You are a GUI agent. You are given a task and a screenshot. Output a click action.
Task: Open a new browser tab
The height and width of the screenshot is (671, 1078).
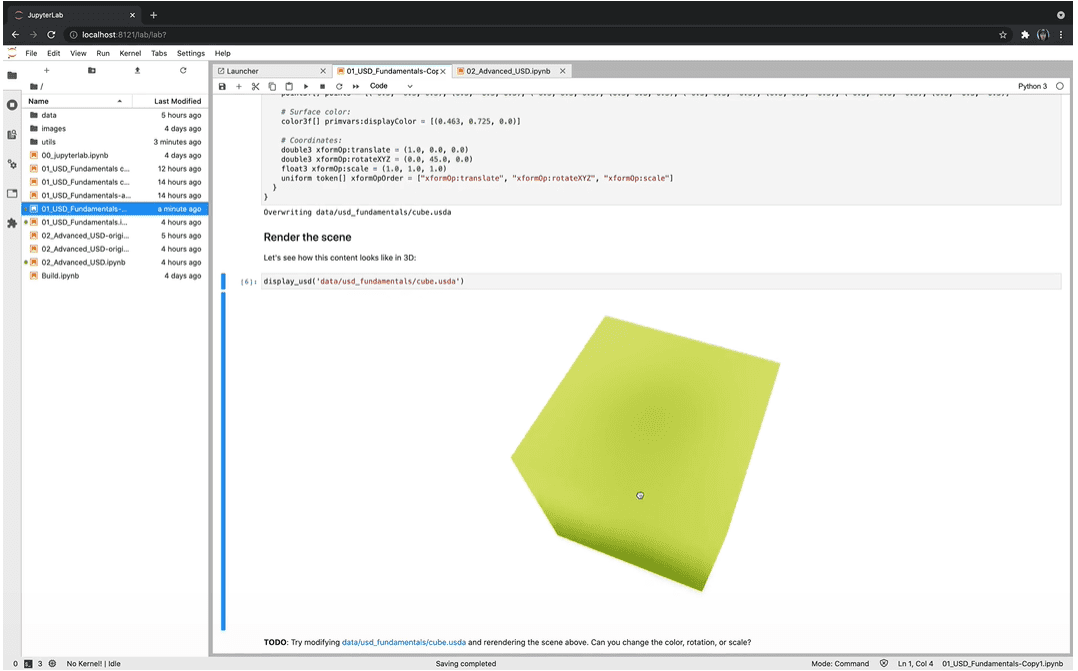(x=153, y=15)
